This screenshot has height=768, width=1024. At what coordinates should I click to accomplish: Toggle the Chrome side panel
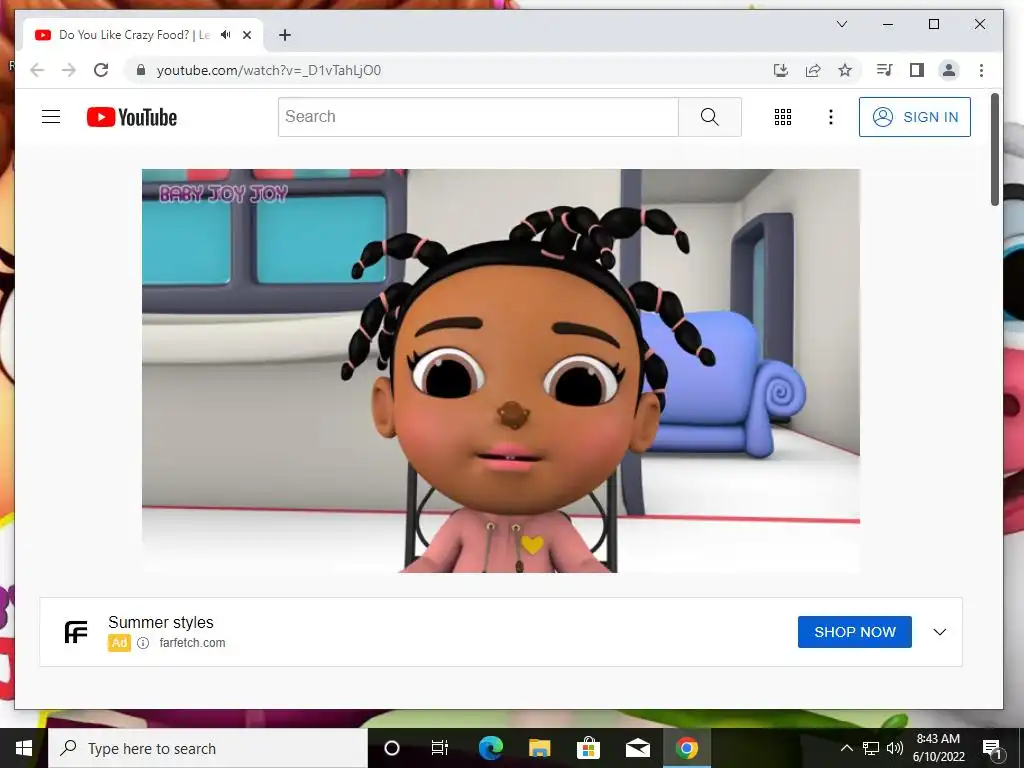[917, 70]
